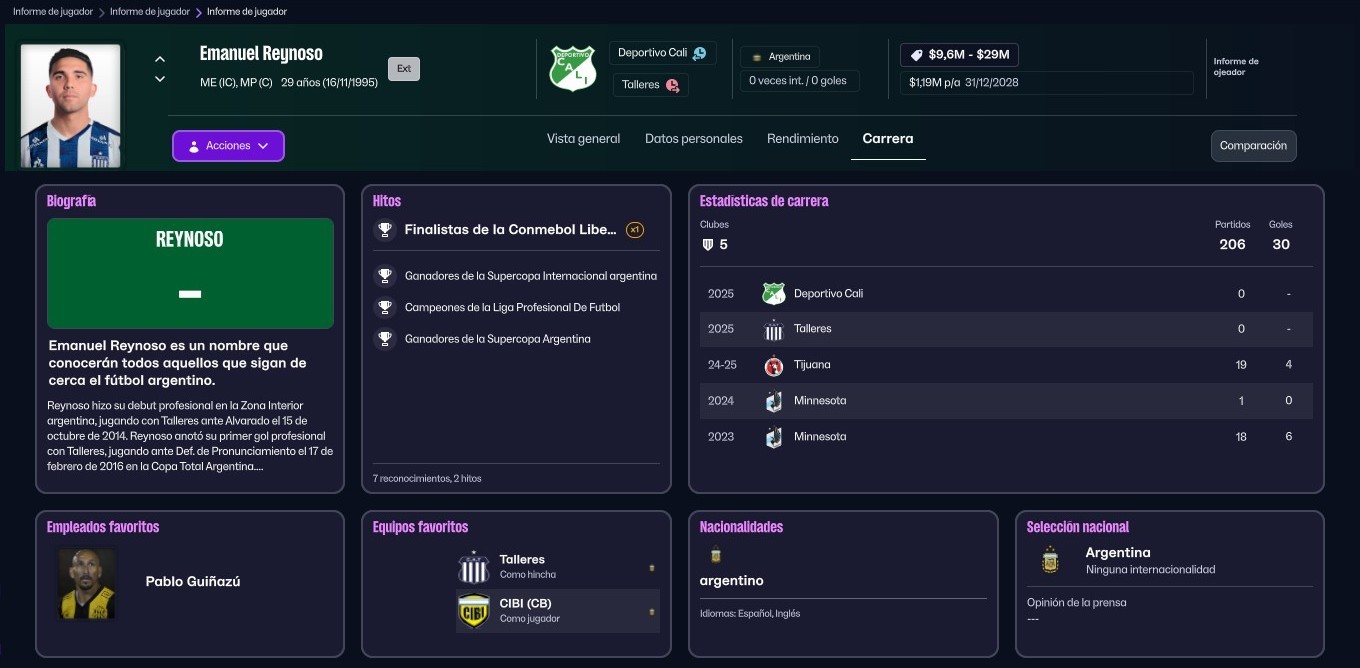Click the Deportivo Cali club crest in header
1360x668 pixels.
572,68
